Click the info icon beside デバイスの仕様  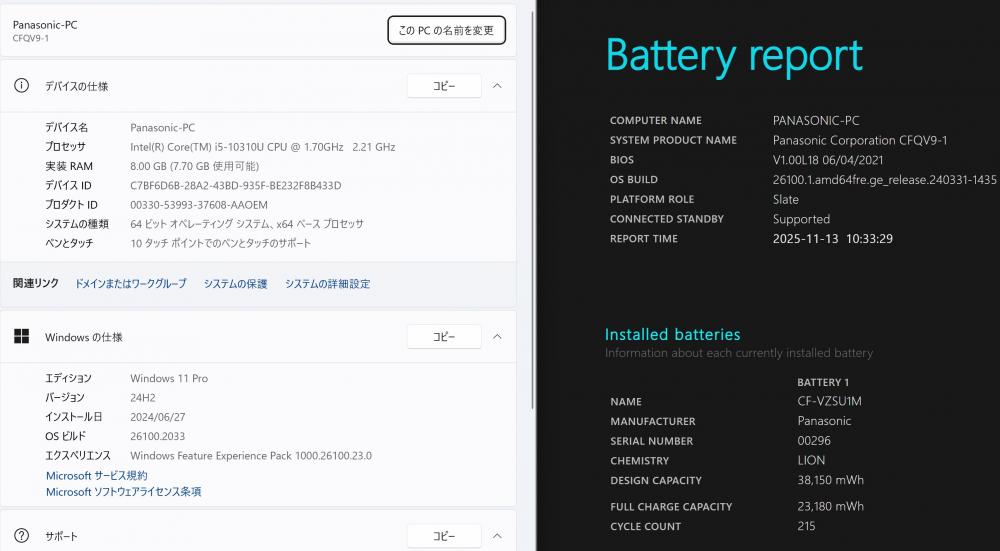click(x=21, y=86)
